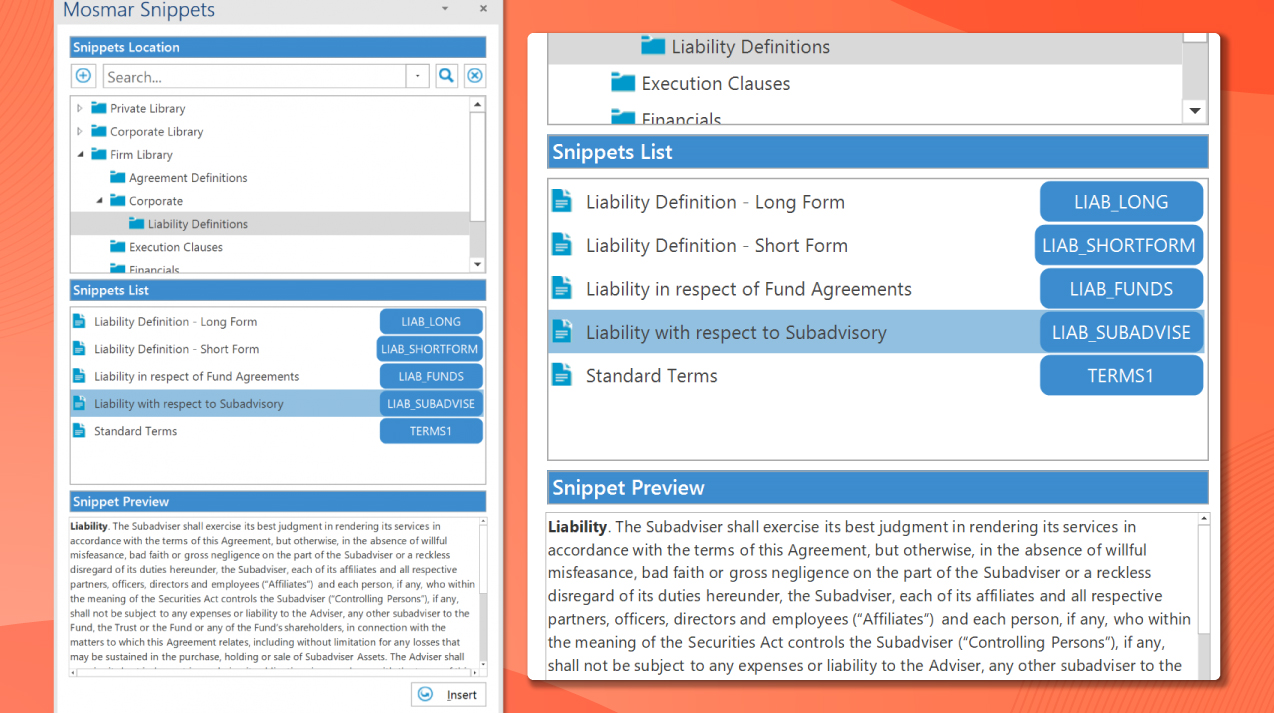Screen dimensions: 1274x713
Task: Click the add new snippet plus icon
Action: 83,76
